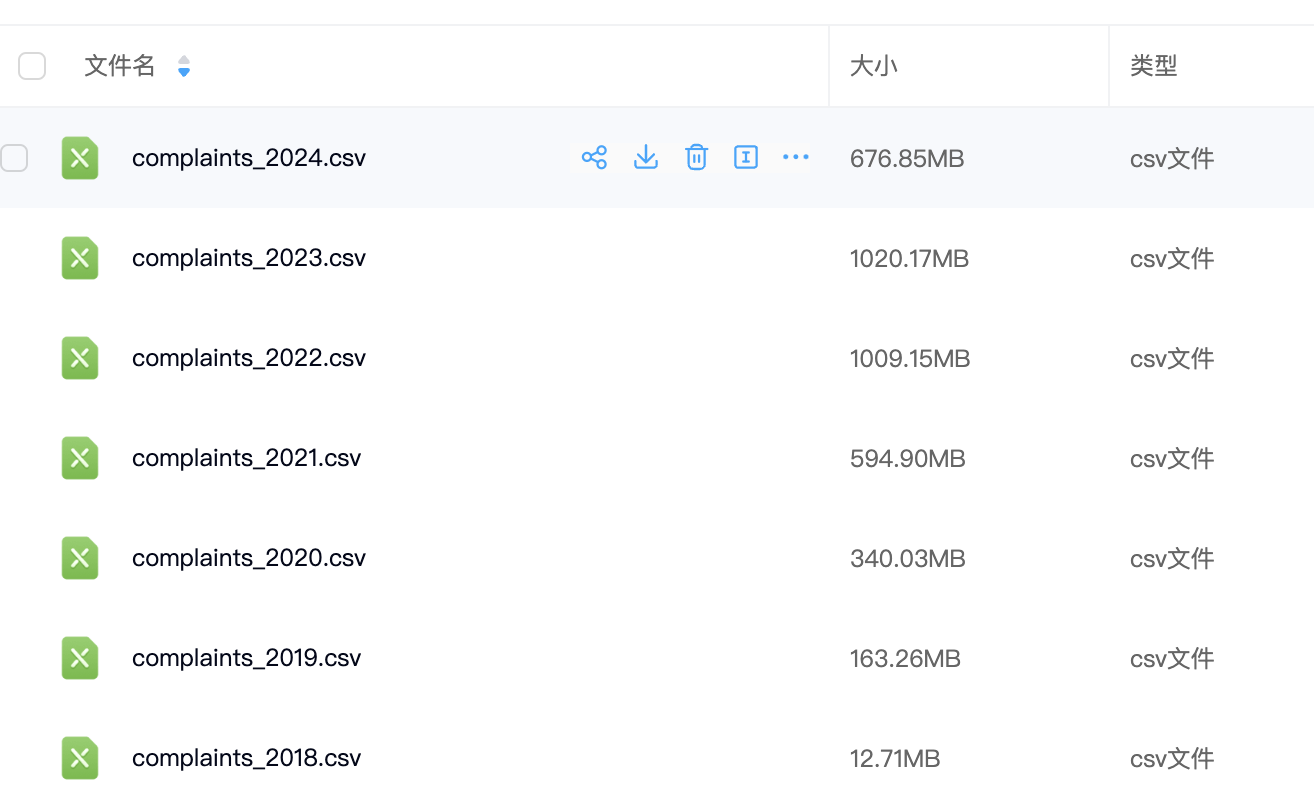Click the complaints_2021.csv file icon

(80, 458)
